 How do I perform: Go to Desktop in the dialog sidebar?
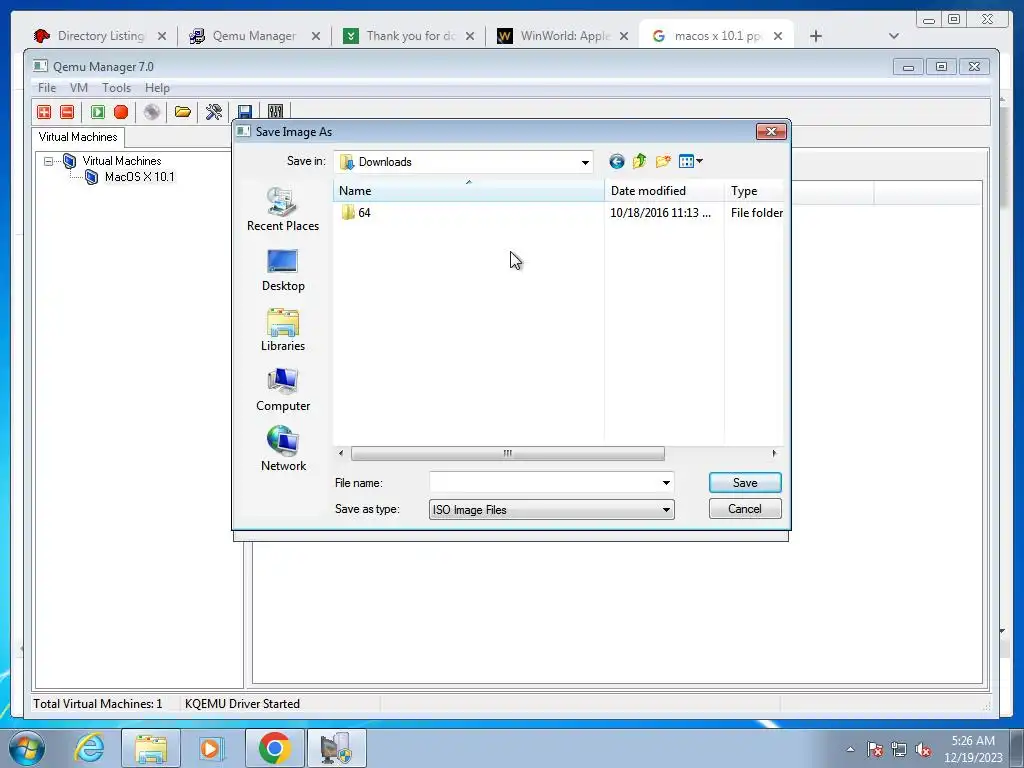(283, 270)
